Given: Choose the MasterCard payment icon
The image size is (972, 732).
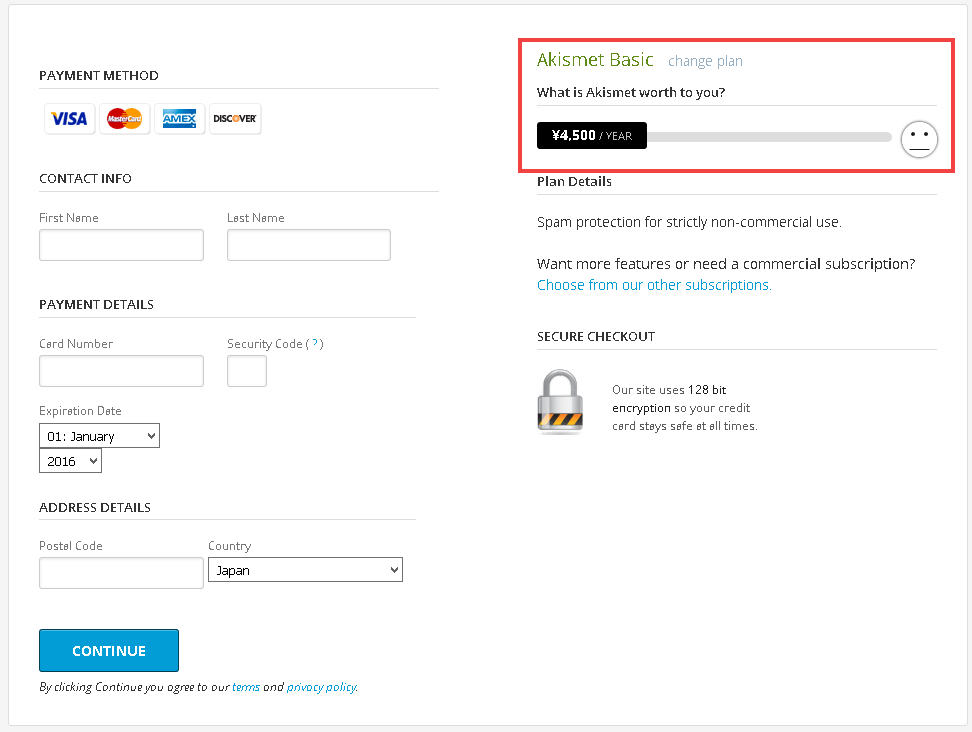Looking at the screenshot, I should pyautogui.click(x=125, y=118).
